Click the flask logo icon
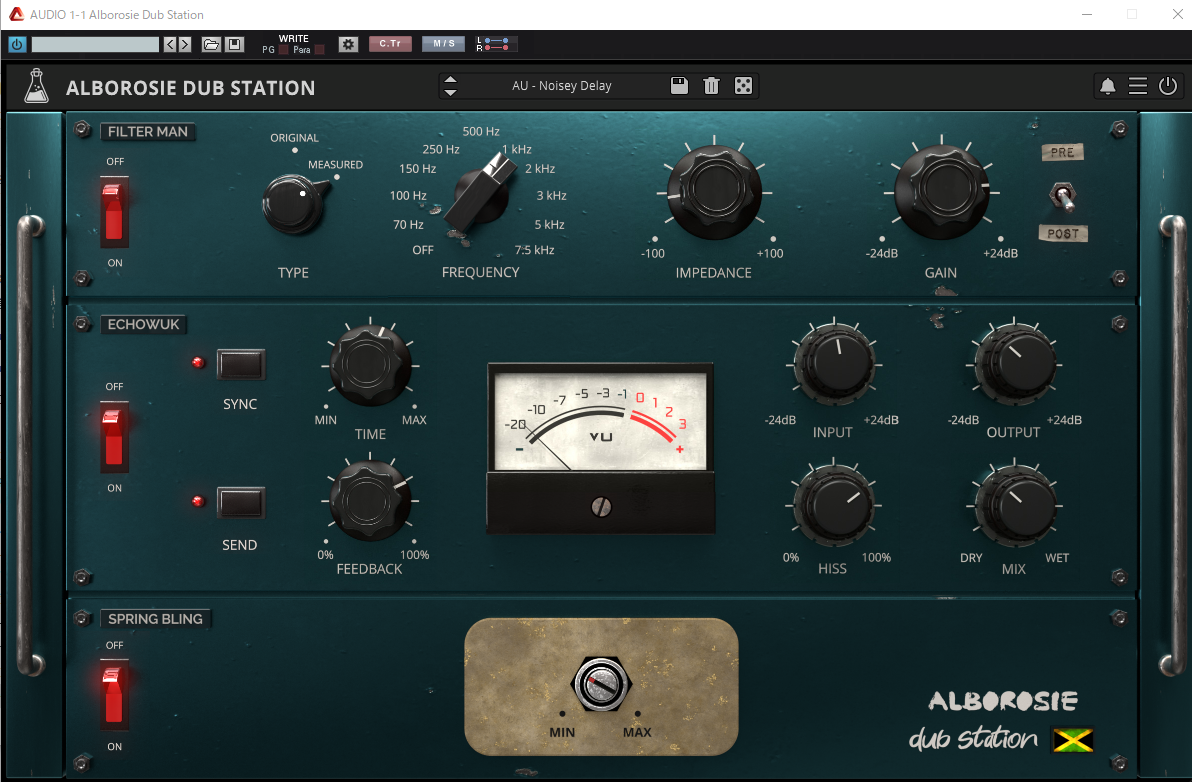 coord(36,86)
